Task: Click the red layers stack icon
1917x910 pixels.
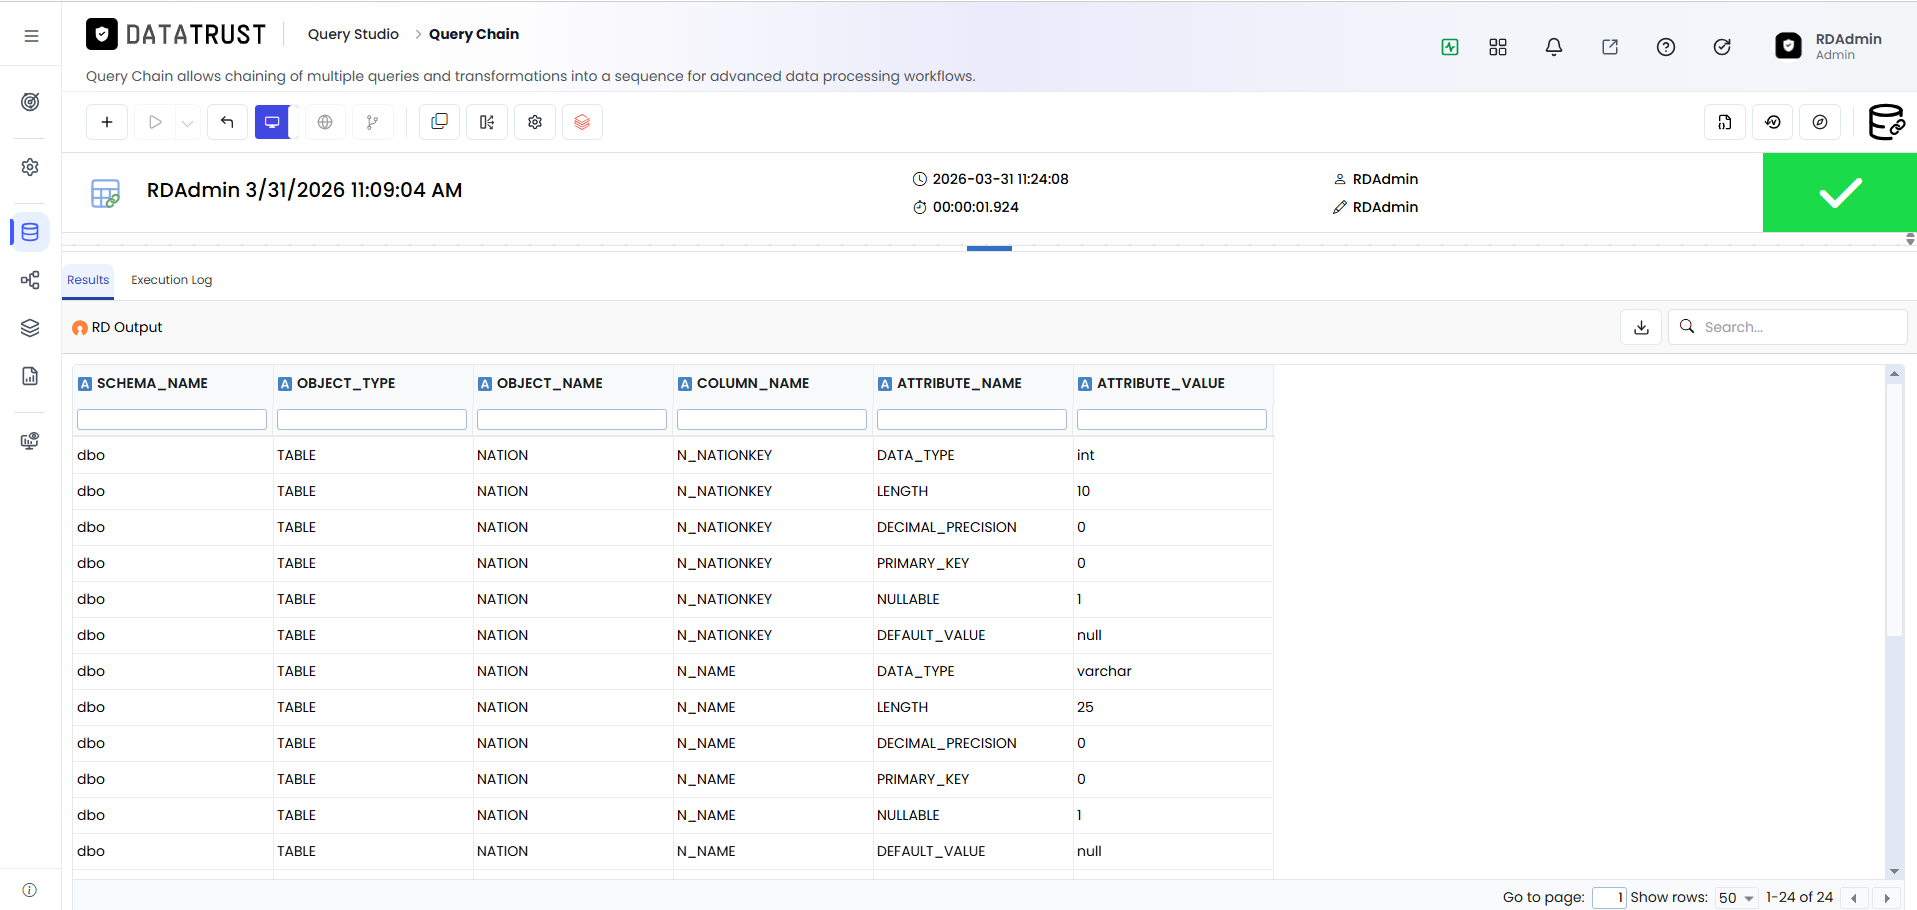Action: pyautogui.click(x=582, y=122)
